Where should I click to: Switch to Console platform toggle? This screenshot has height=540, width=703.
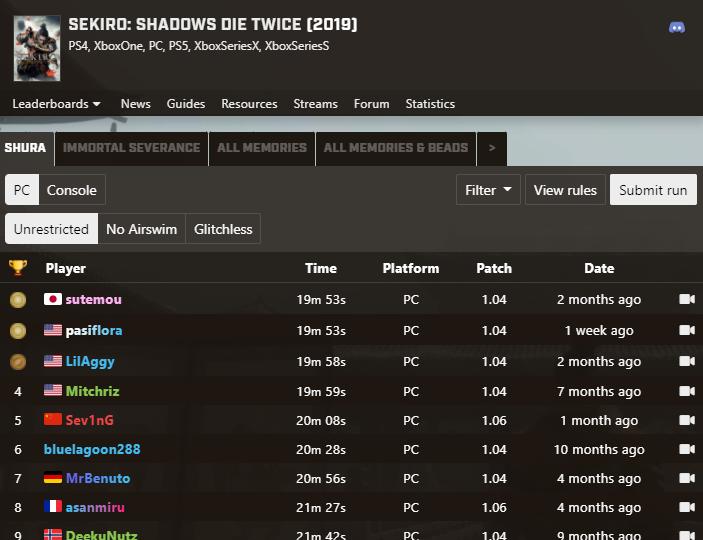(x=72, y=190)
